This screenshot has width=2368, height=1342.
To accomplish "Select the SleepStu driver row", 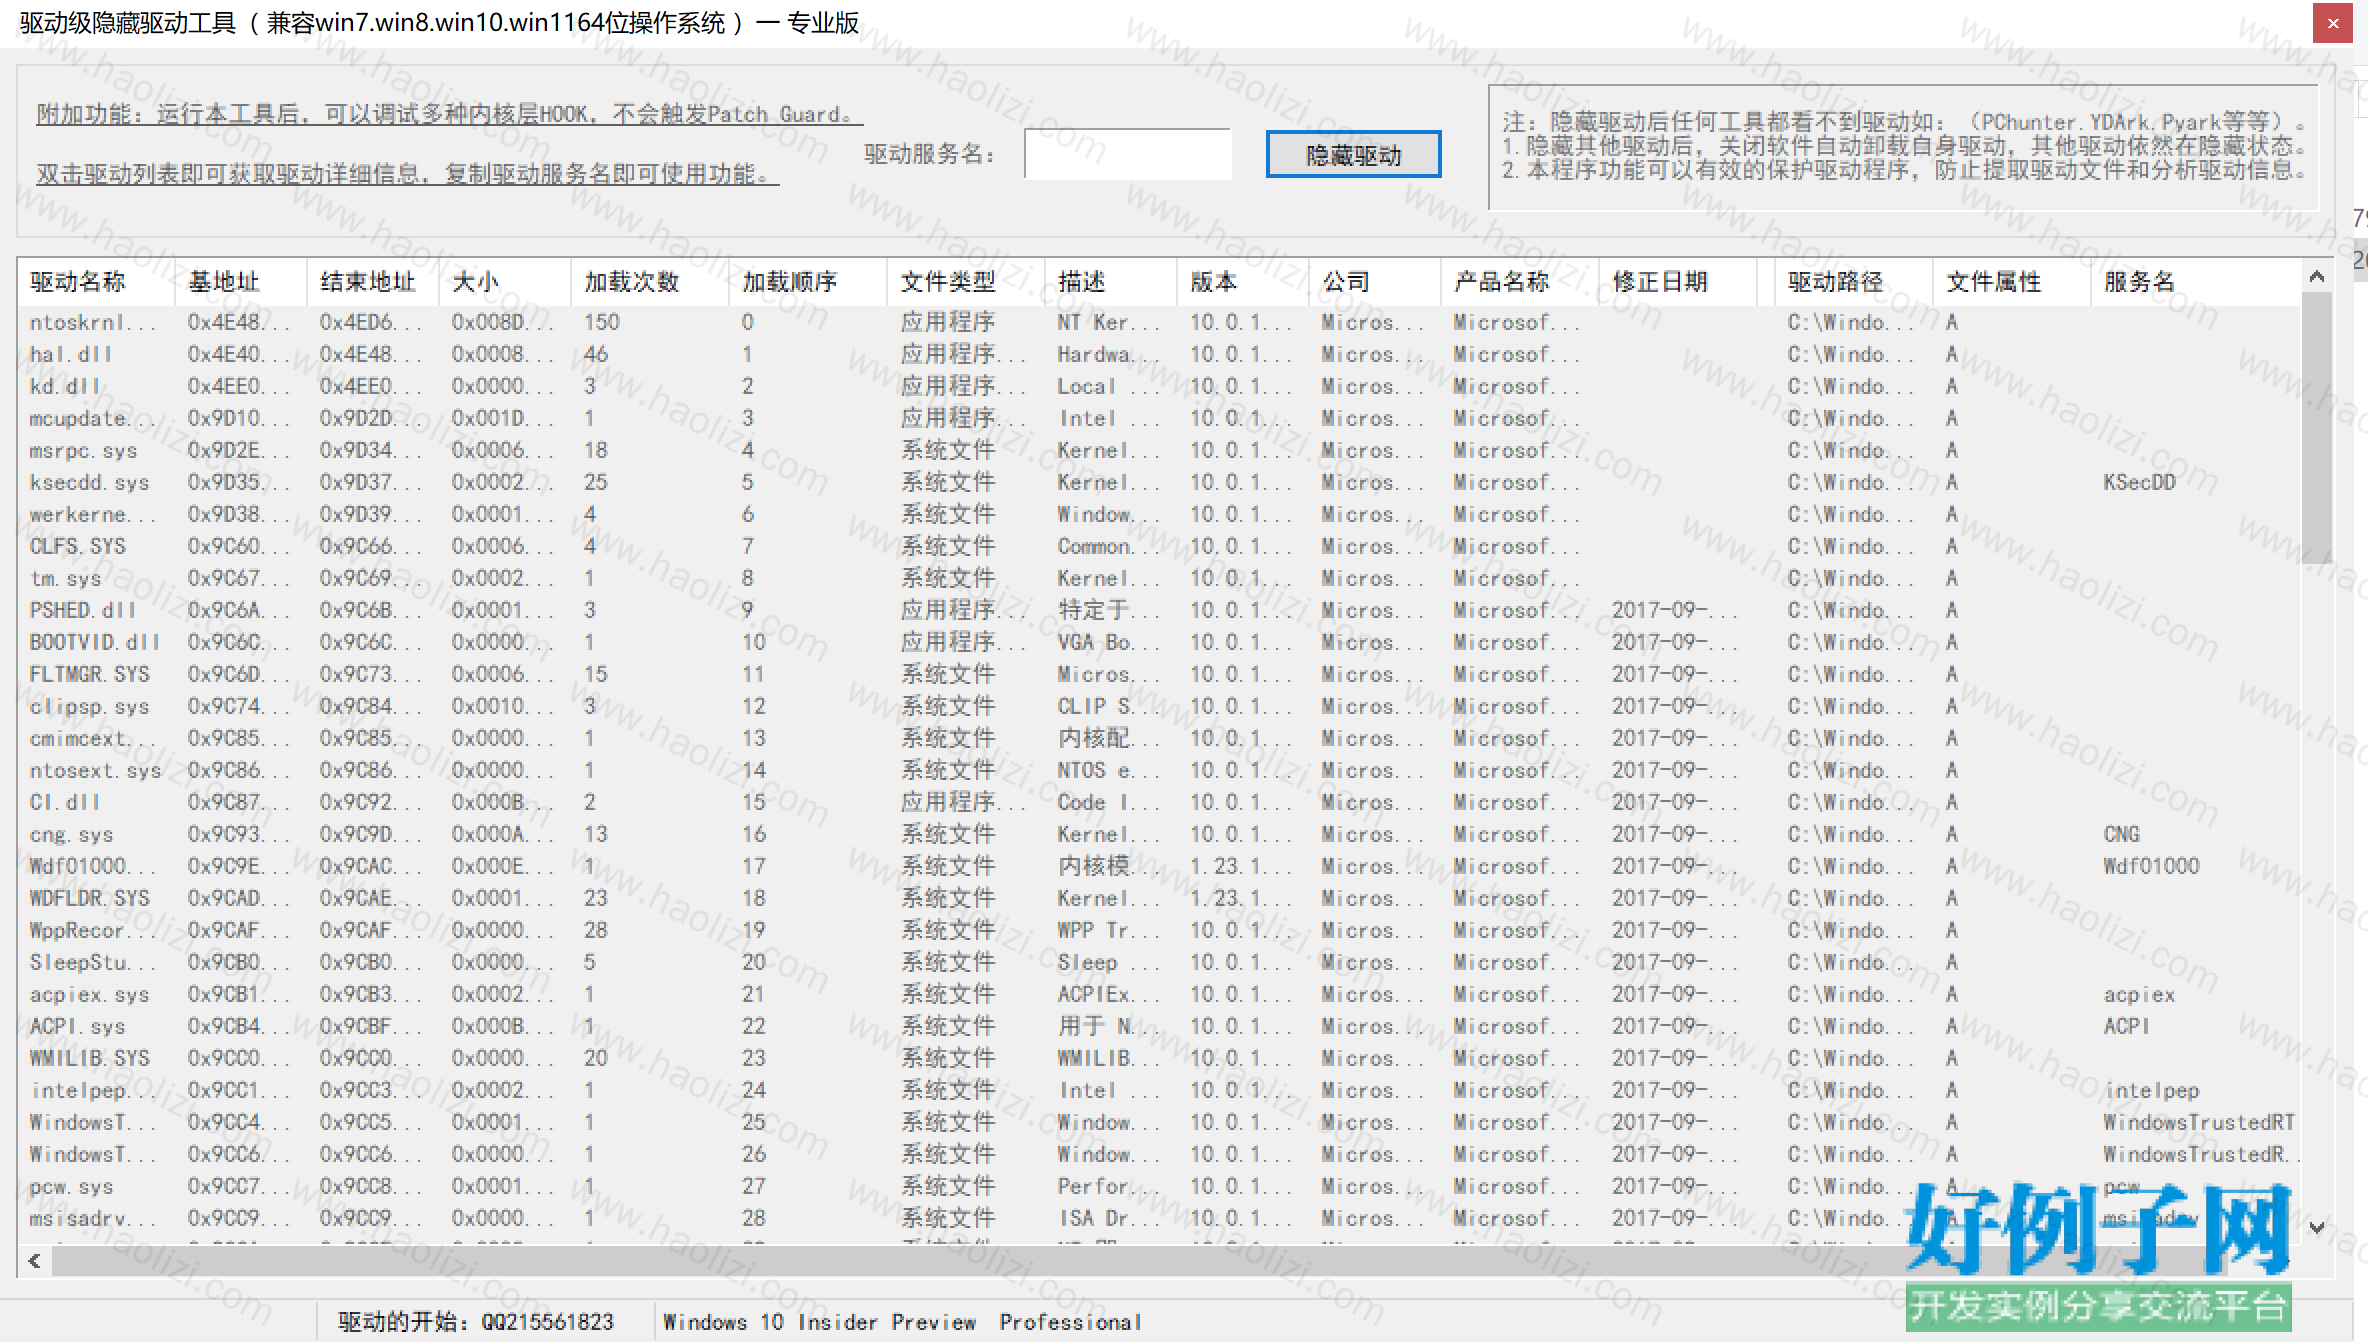I will (1160, 962).
